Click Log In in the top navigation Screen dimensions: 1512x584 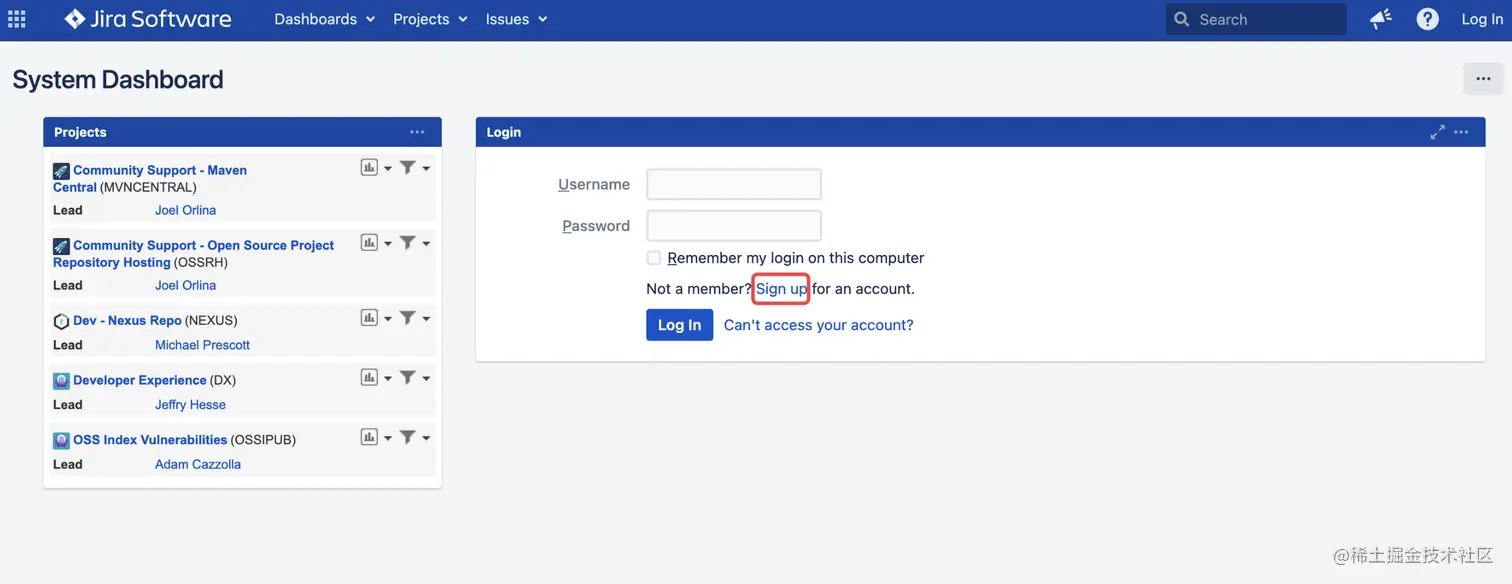[1482, 19]
